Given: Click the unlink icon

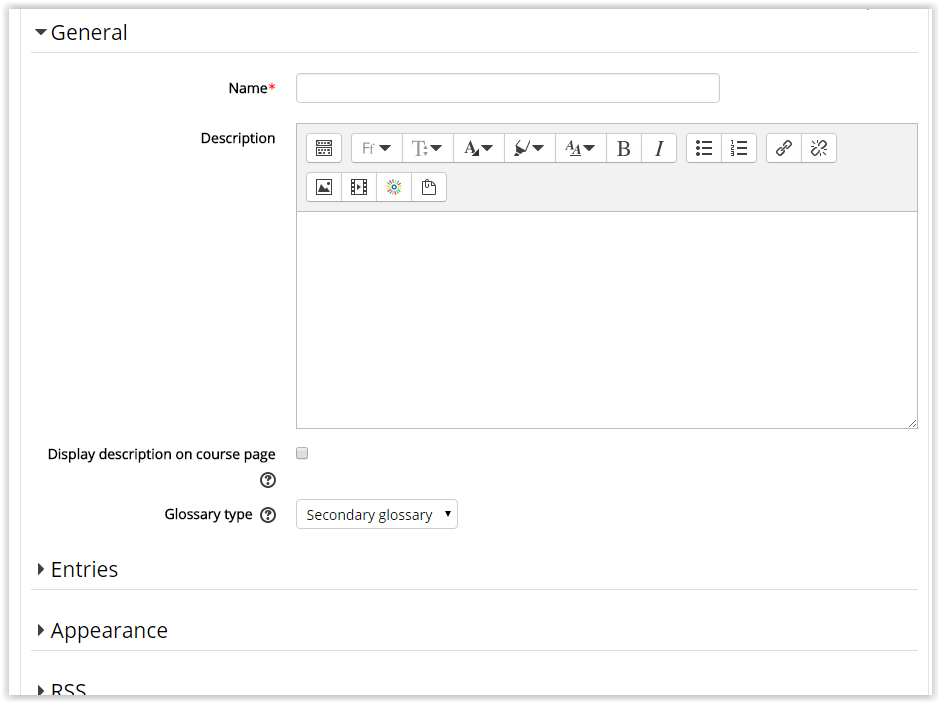Looking at the screenshot, I should (819, 148).
